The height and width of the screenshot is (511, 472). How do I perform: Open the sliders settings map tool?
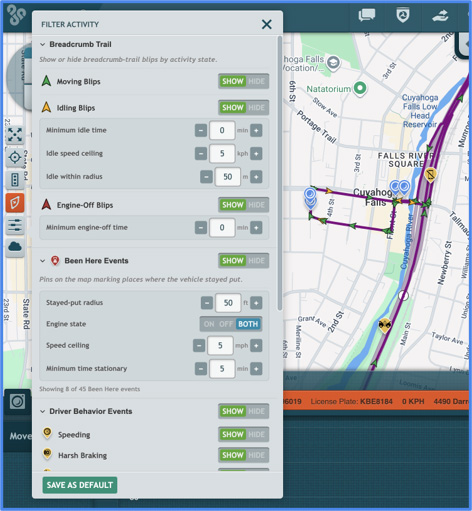point(15,225)
